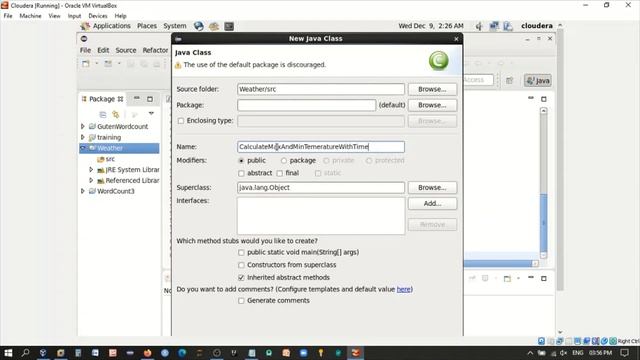Click the network connection icon in GNOME panel
This screenshot has width=640, height=360.
494,26
